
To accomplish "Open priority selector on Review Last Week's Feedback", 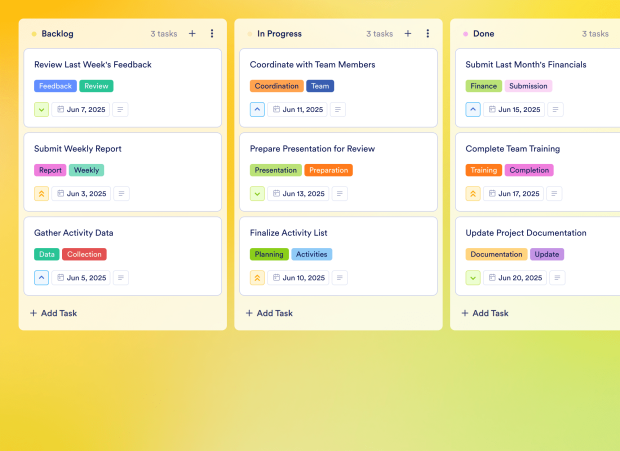I will click(x=41, y=110).
